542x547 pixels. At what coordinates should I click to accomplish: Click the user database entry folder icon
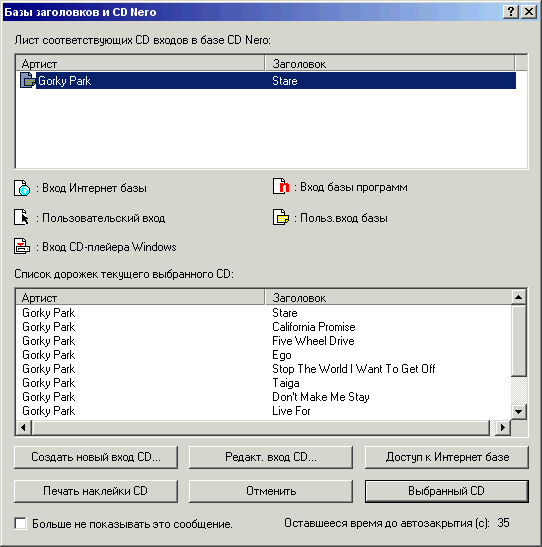pyautogui.click(x=281, y=217)
